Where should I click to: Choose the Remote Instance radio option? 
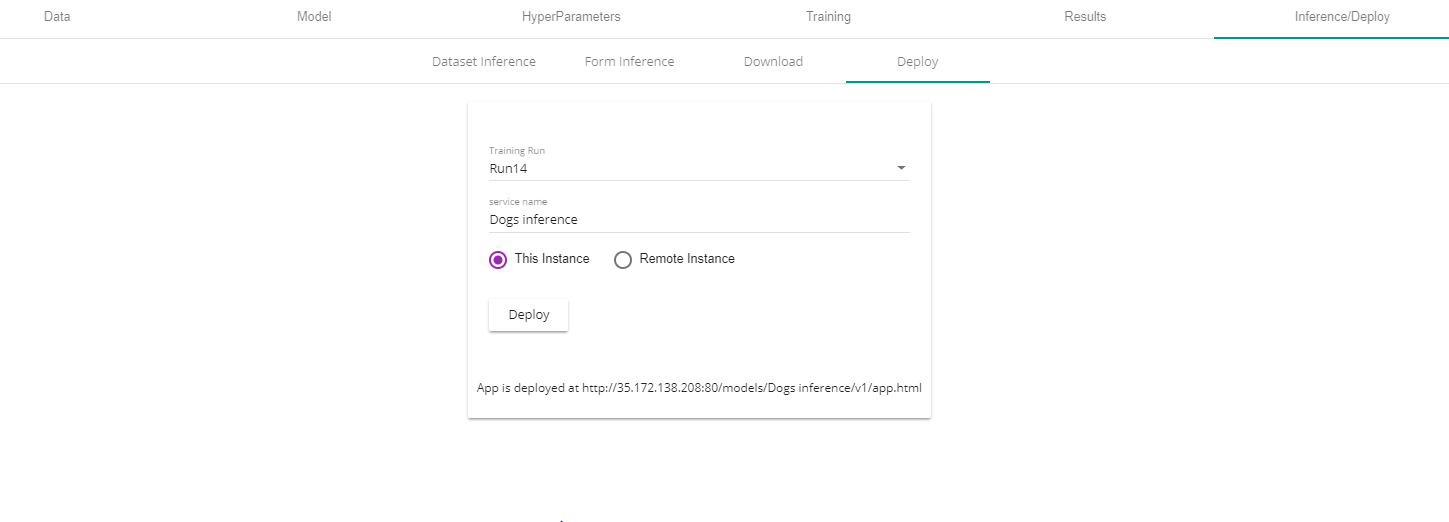coord(623,260)
